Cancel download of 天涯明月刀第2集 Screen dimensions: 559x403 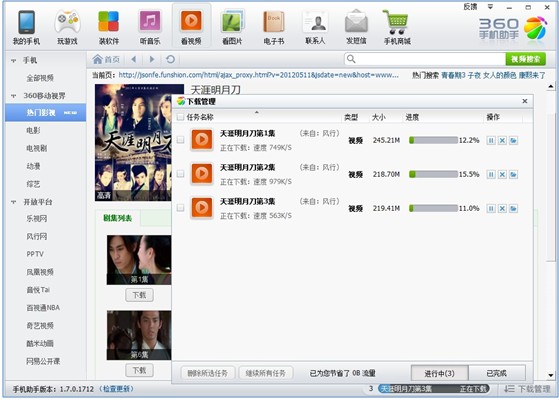(502, 174)
